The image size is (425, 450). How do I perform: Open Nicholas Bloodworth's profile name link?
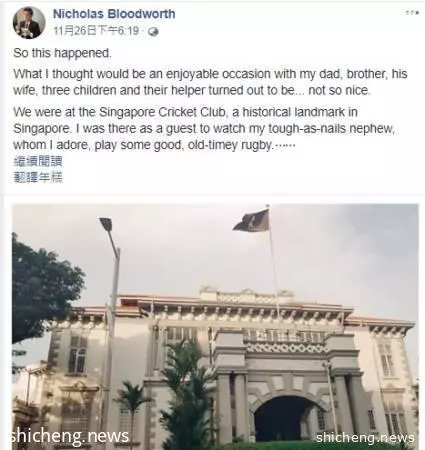point(114,14)
